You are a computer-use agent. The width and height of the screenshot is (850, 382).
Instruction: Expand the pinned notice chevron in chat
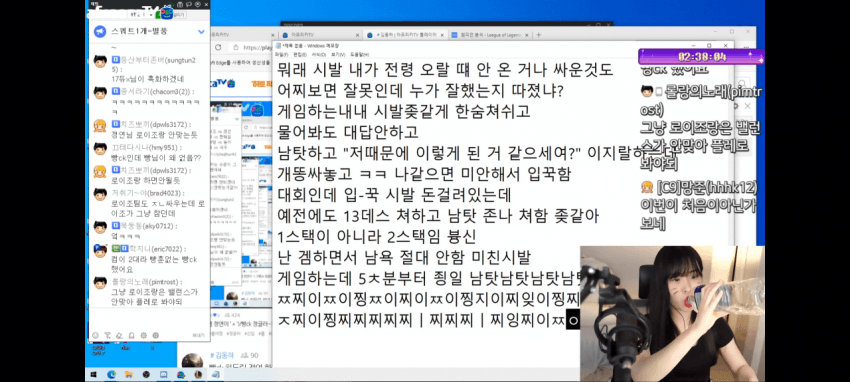point(201,32)
